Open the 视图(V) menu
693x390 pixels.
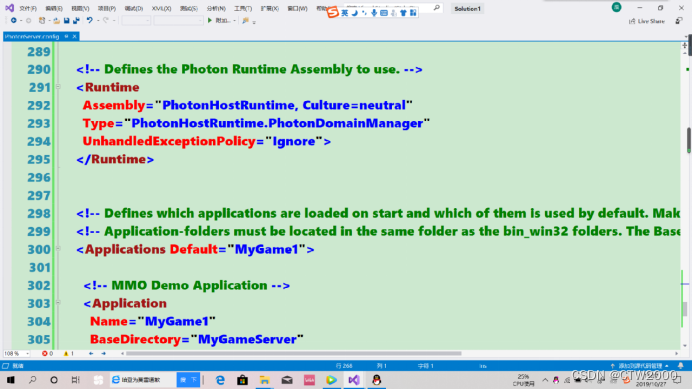pos(80,8)
